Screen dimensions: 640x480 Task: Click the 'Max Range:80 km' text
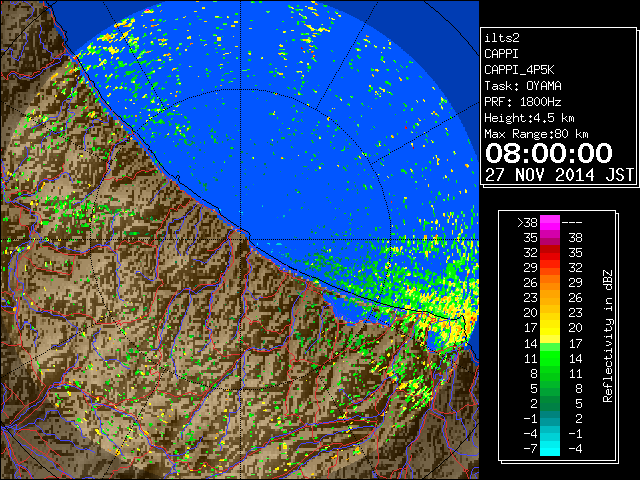click(x=536, y=134)
